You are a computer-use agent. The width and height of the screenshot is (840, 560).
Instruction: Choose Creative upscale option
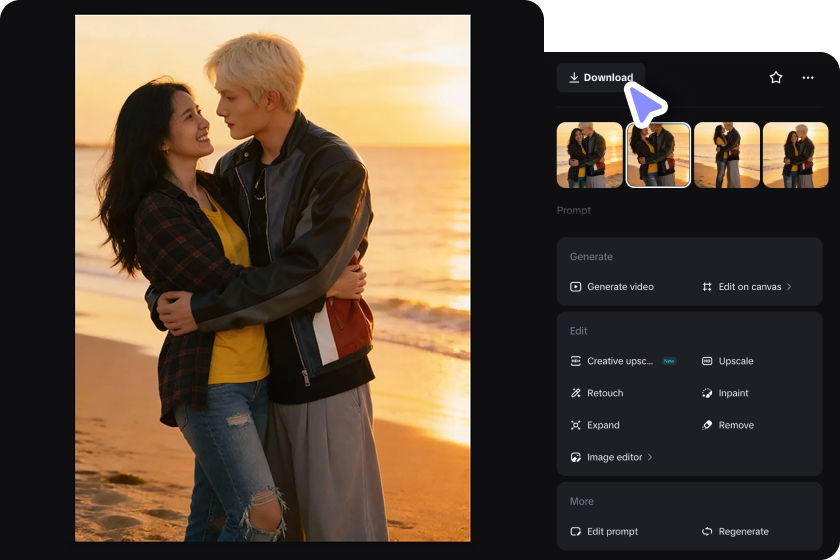pyautogui.click(x=620, y=361)
